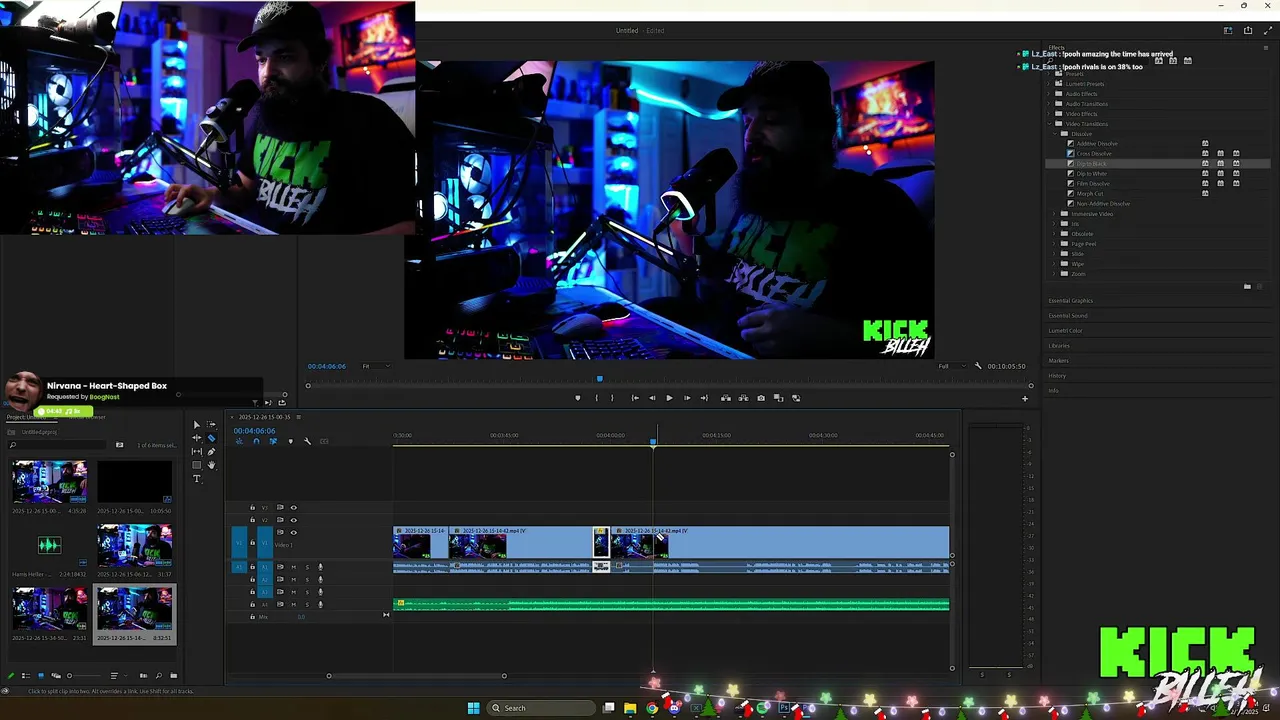Toggle V3 track output eye
1280x720 pixels.
coord(293,508)
